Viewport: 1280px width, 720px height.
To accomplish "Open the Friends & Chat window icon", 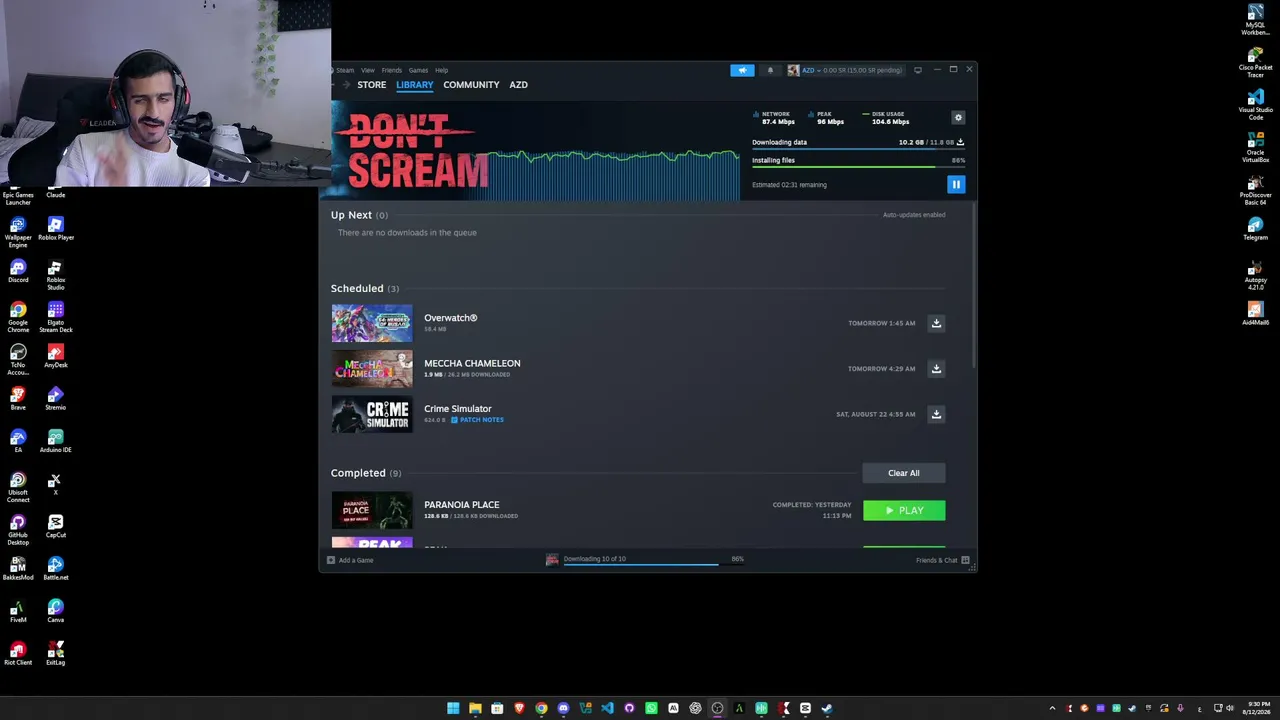I will coord(965,560).
